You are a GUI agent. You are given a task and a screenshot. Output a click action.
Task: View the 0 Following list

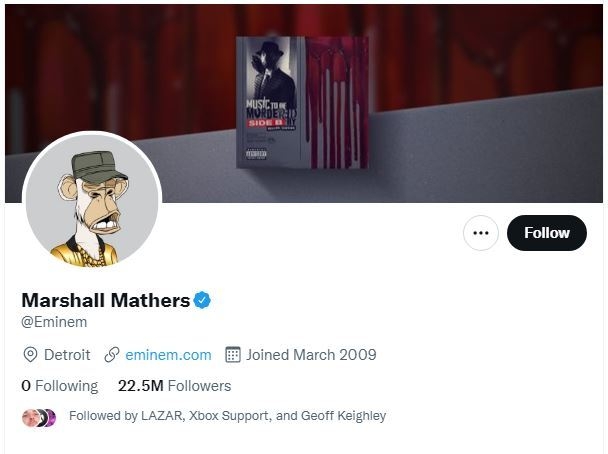[x=60, y=386]
